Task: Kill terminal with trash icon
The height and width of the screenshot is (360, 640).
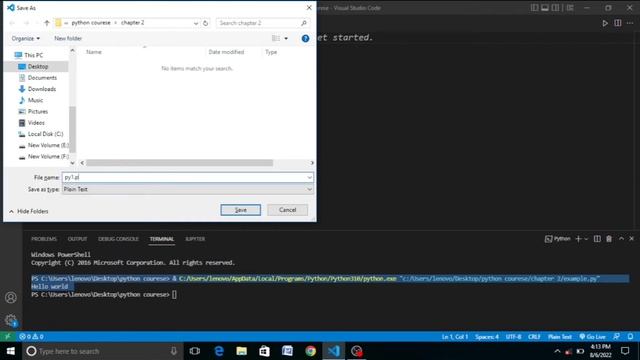Action: 609,239
